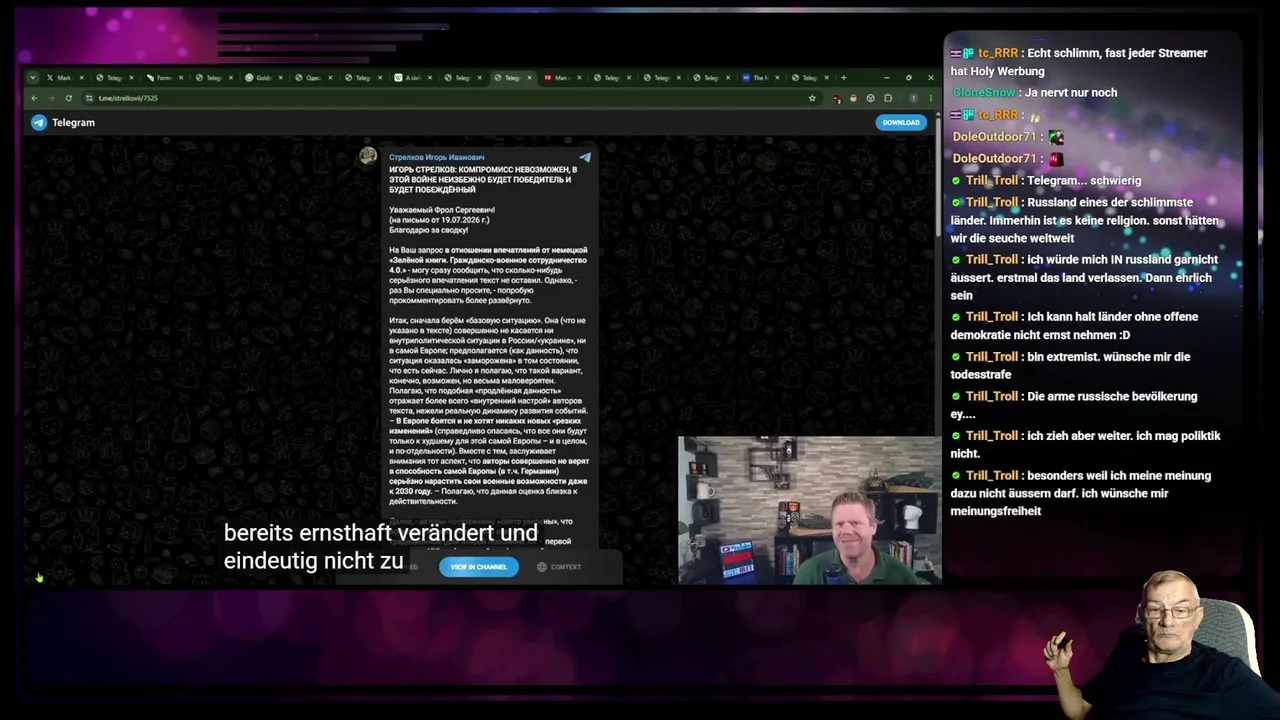Reload the Telegram page
The width and height of the screenshot is (1280, 720).
[68, 98]
